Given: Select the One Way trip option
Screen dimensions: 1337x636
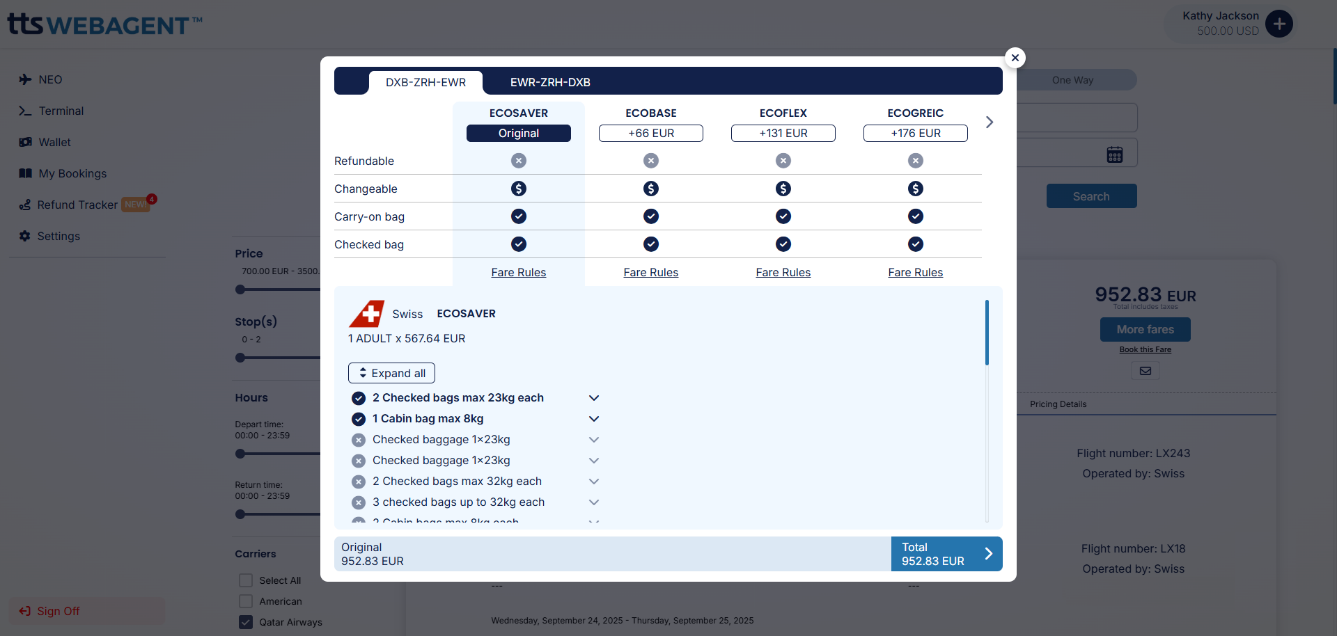Looking at the screenshot, I should (1073, 80).
